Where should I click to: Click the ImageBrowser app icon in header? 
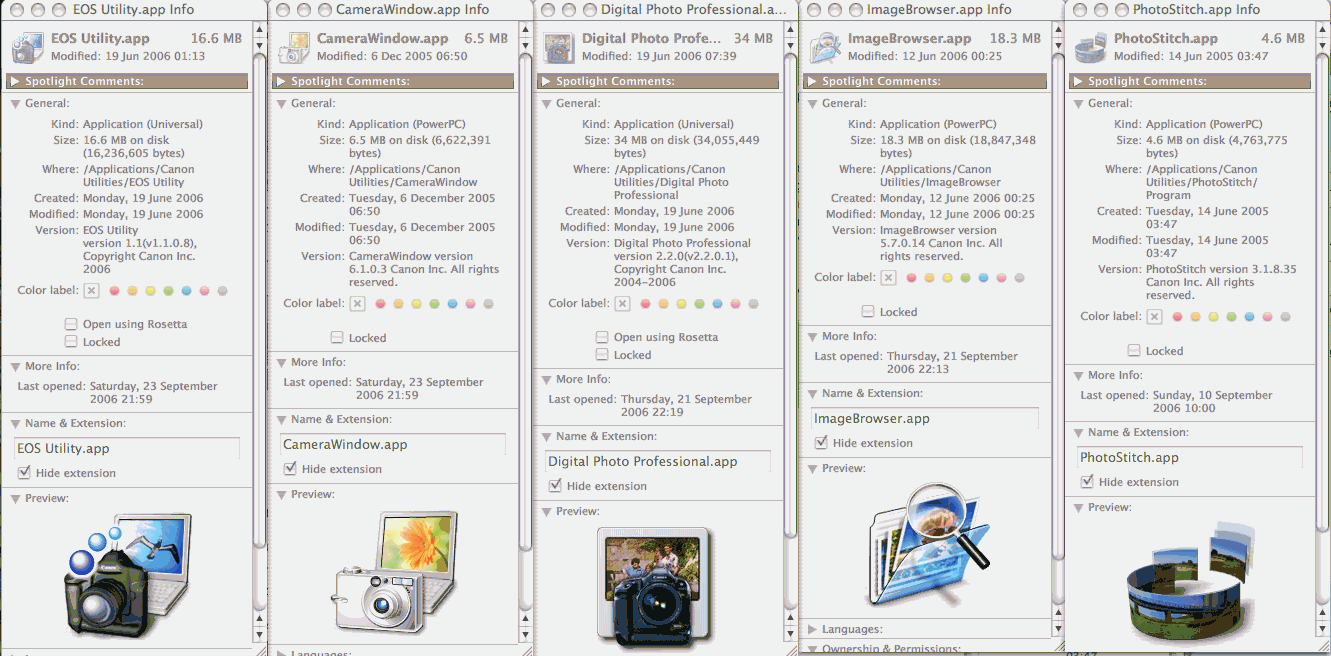(824, 46)
